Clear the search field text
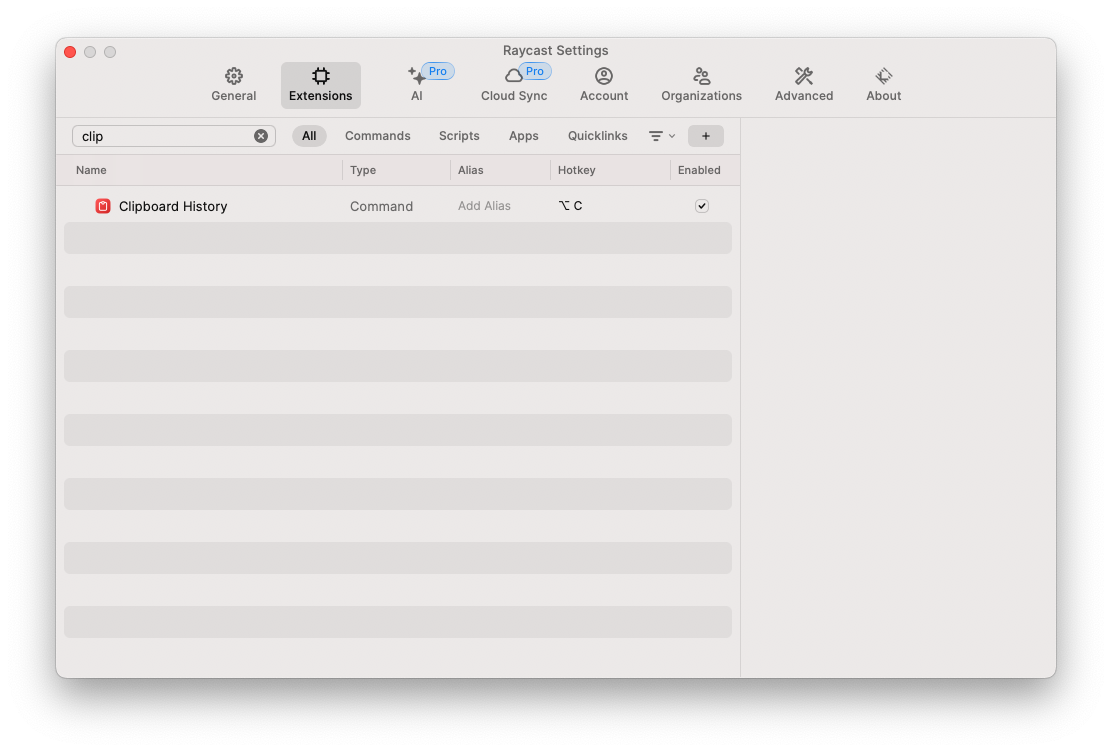The image size is (1112, 752). pos(261,136)
